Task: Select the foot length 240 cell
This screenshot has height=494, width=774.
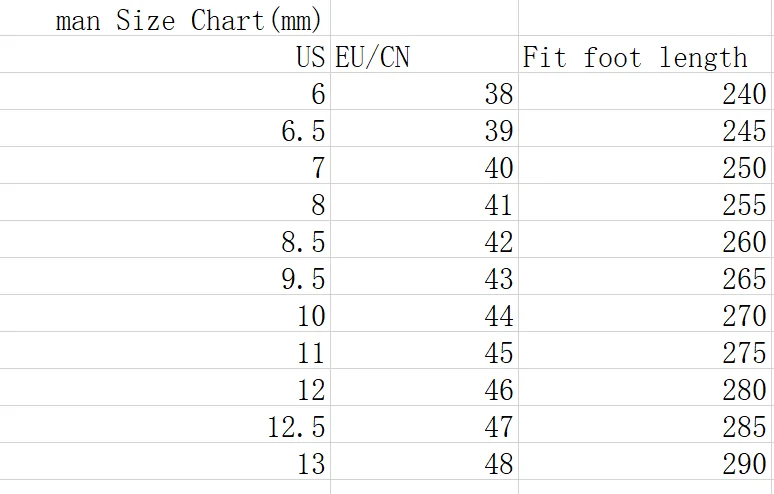Action: point(645,91)
